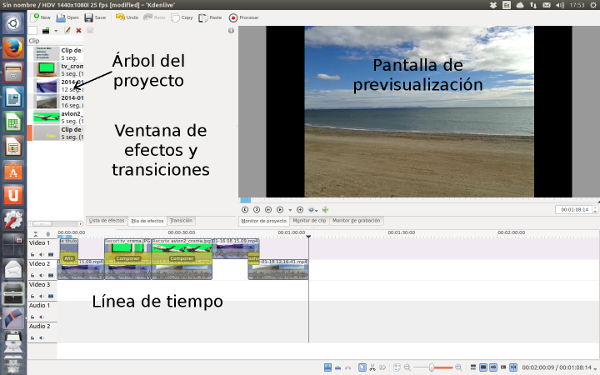Hide video on Video 2 track
This screenshot has height=375, width=600.
click(51, 275)
